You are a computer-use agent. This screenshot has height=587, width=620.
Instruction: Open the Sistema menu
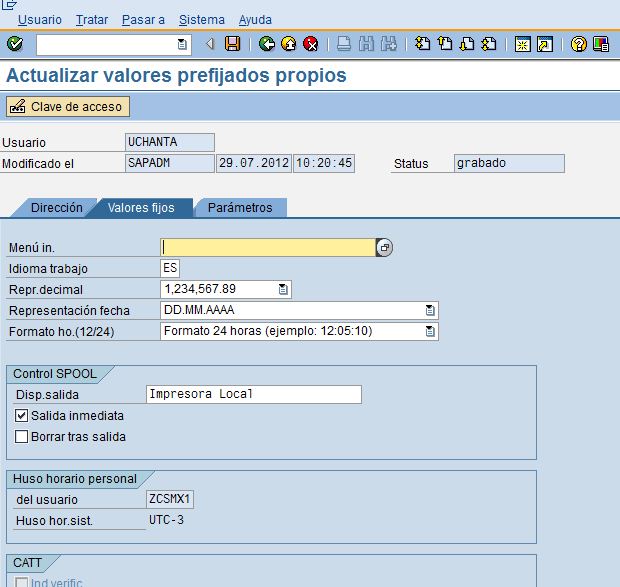point(202,20)
